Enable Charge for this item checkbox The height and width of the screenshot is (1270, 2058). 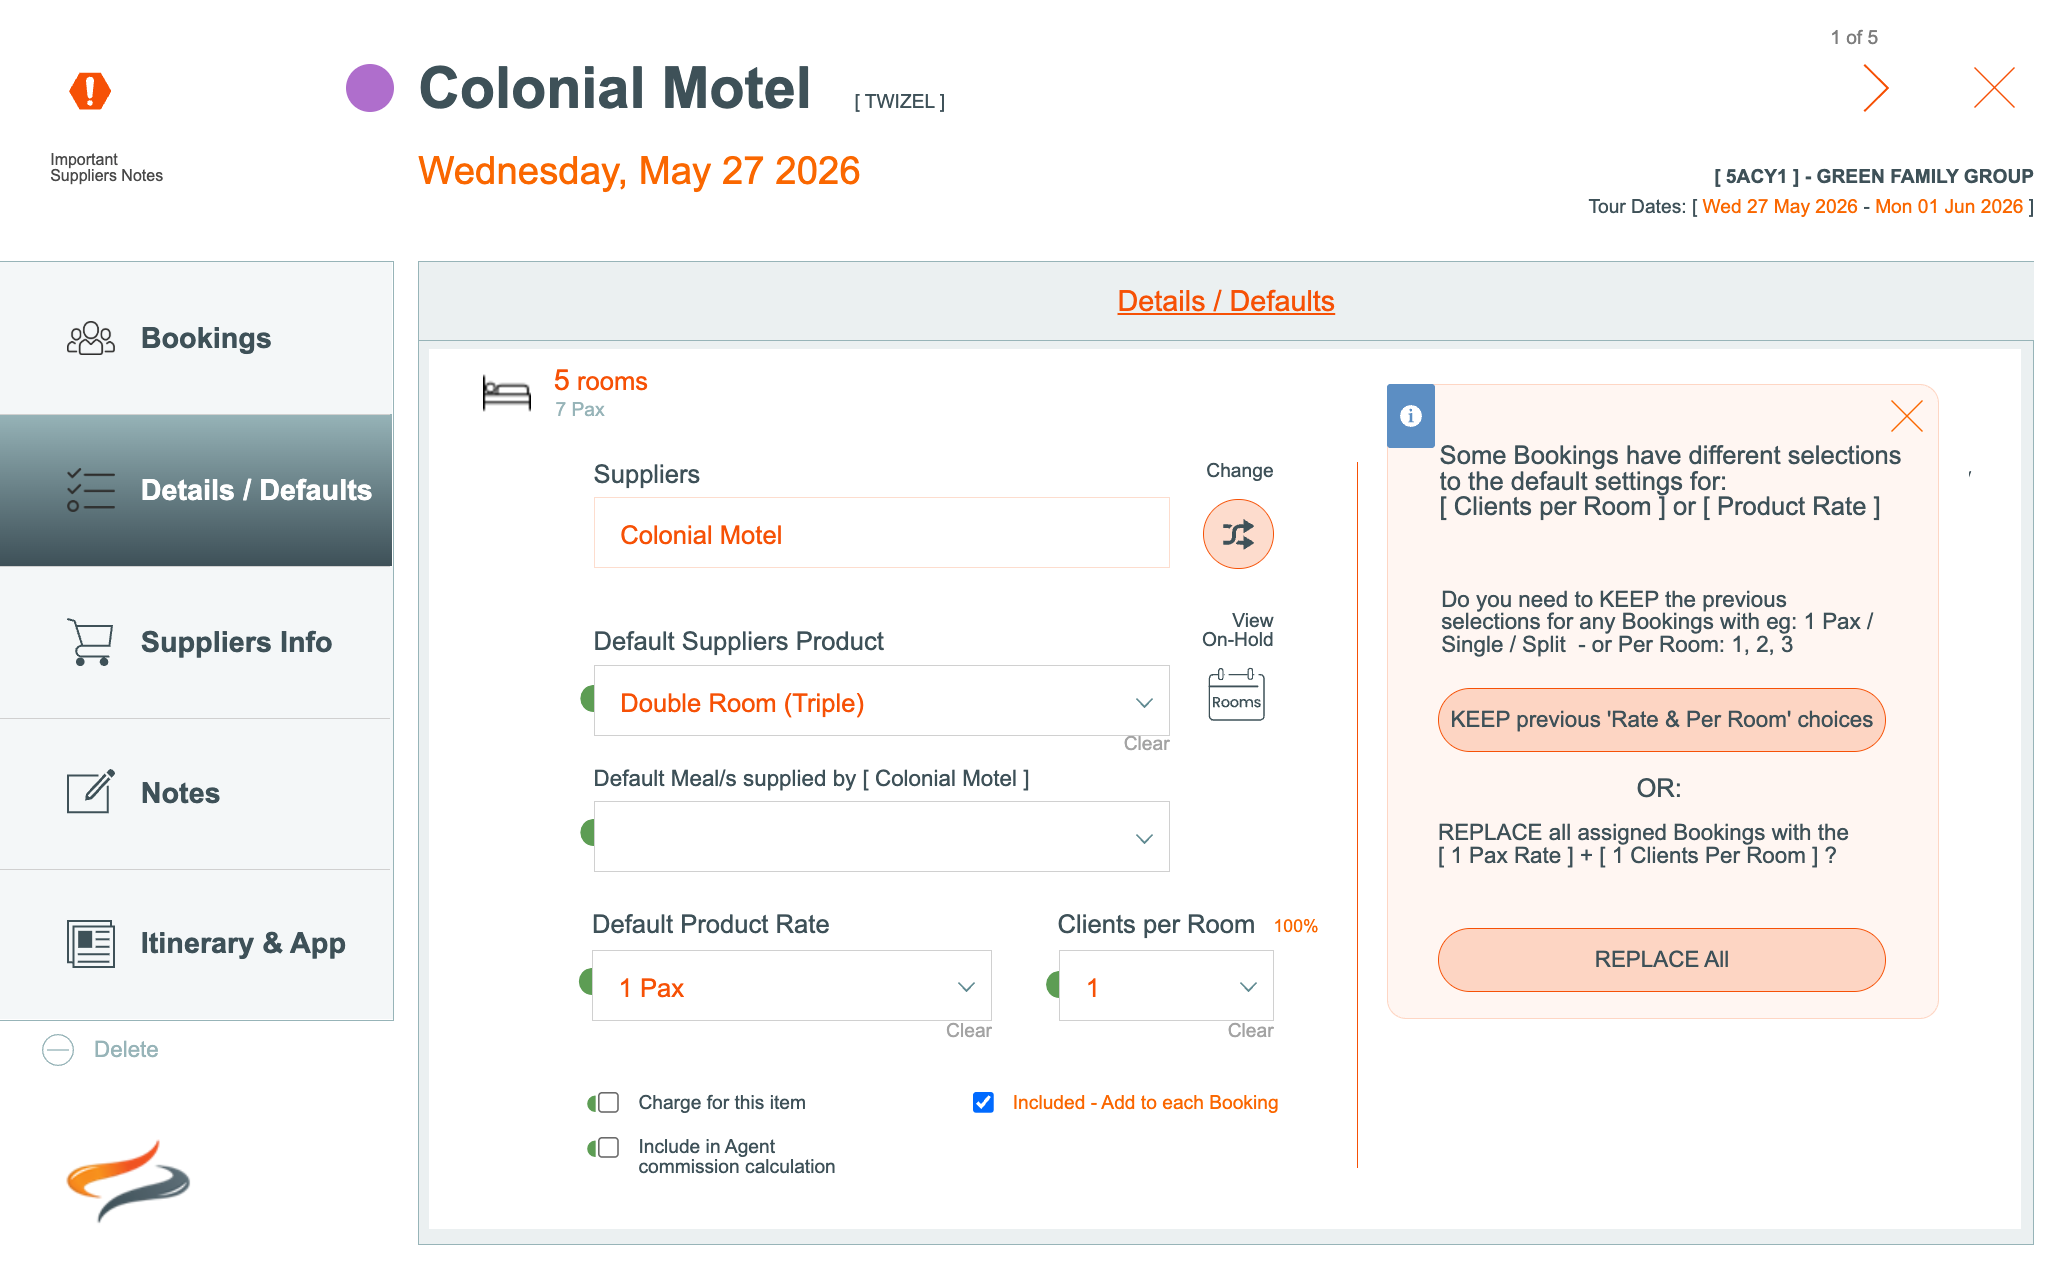click(x=608, y=1103)
